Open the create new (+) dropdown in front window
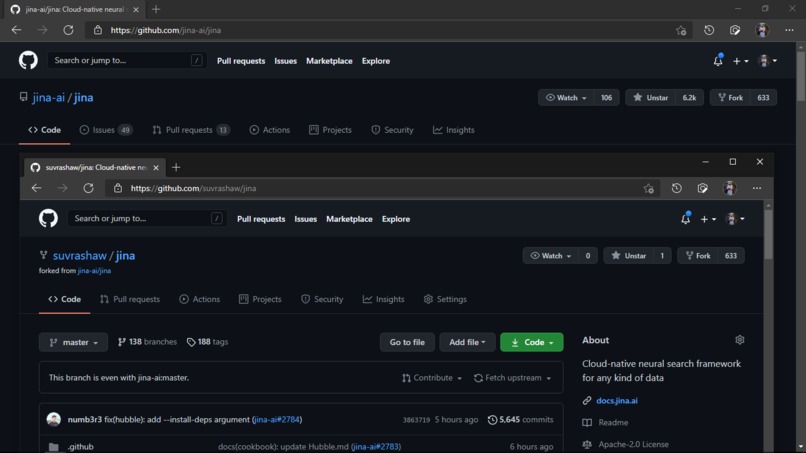Viewport: 806px width, 453px height. pyautogui.click(x=708, y=219)
